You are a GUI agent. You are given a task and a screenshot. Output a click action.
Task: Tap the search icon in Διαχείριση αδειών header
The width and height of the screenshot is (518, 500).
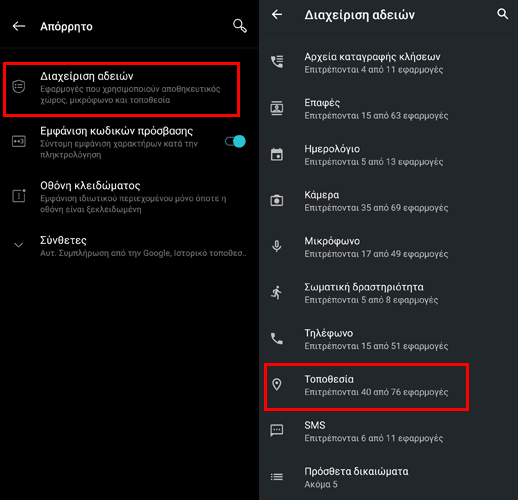pos(502,14)
